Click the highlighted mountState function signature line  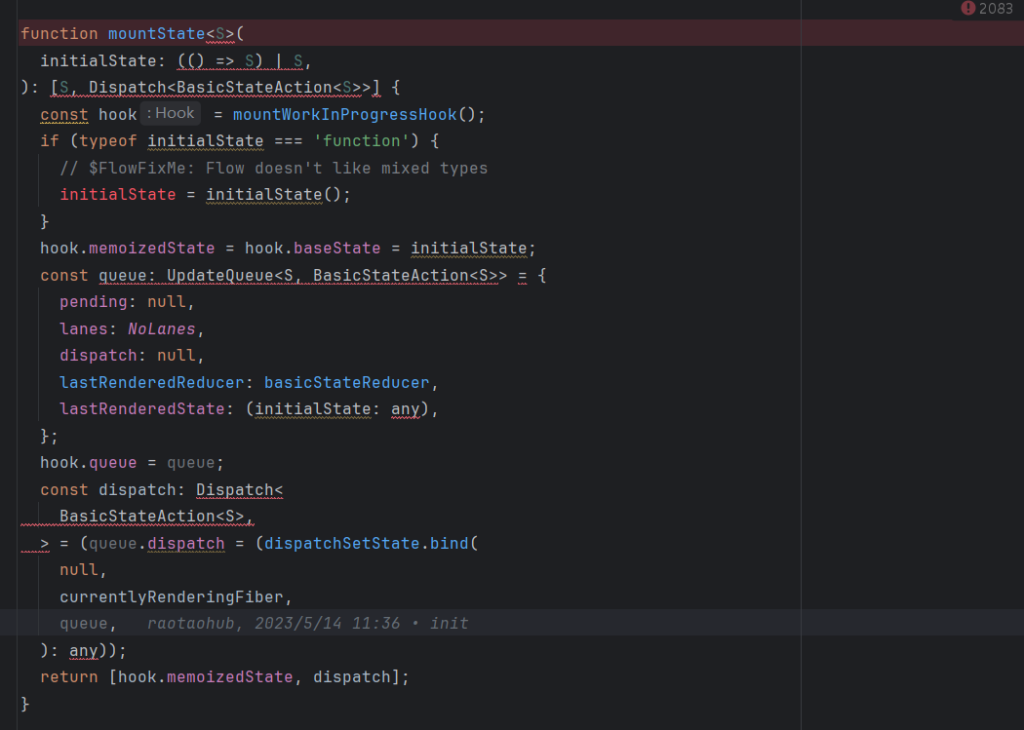130,33
